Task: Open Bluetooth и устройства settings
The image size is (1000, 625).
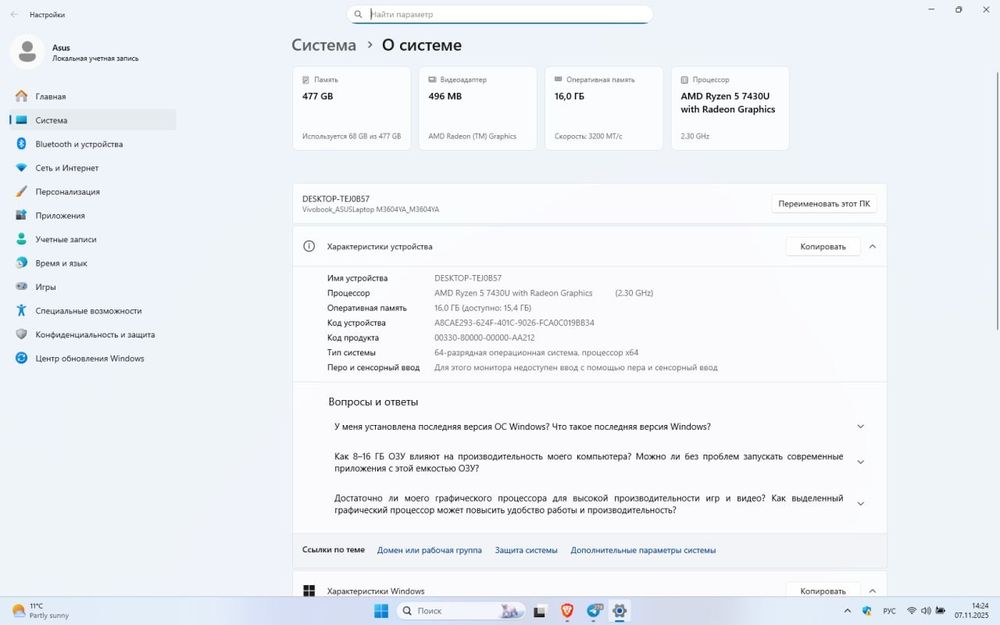Action: 92,144
